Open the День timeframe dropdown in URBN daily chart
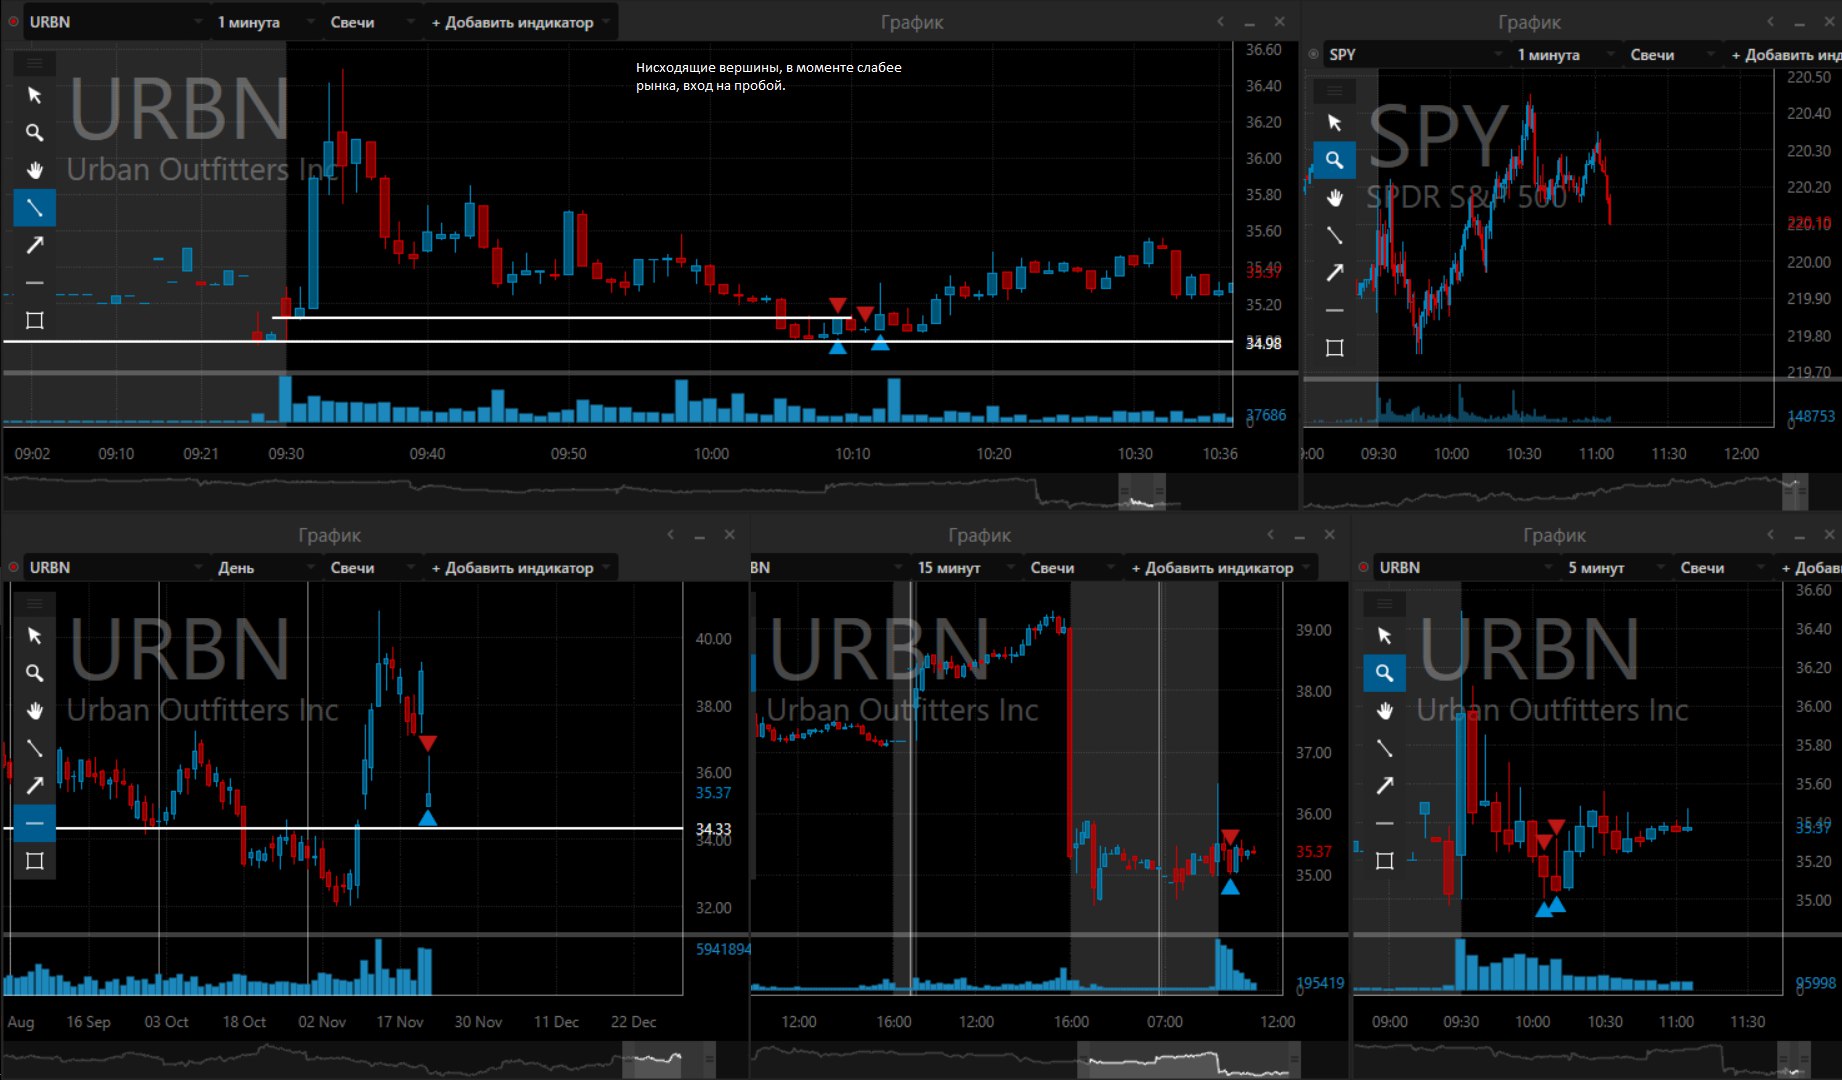Screen dimensions: 1842x1080 coord(264,567)
